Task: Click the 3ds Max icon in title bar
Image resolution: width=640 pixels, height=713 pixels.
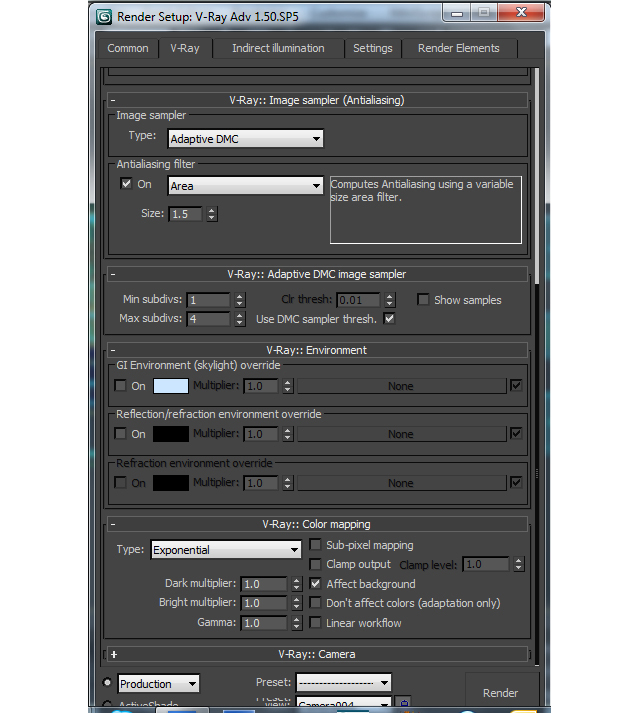Action: [104, 17]
